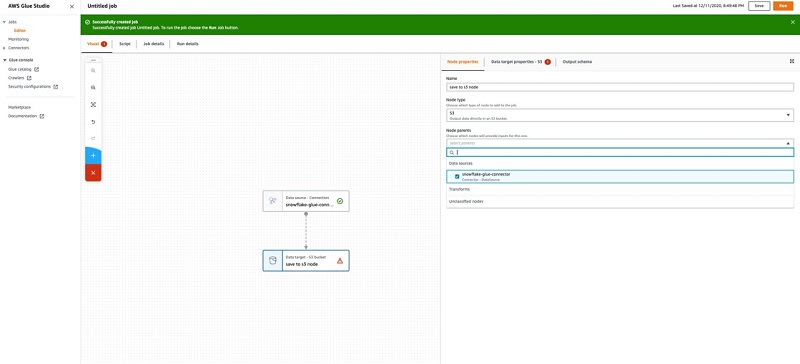Click the search magnifier in parents search box
The image size is (800, 364).
[452, 153]
